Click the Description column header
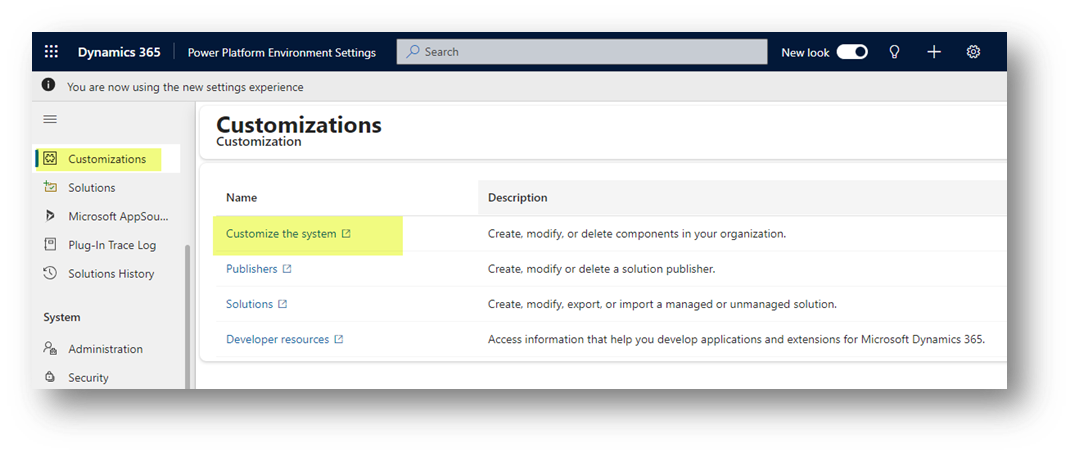 coord(518,198)
